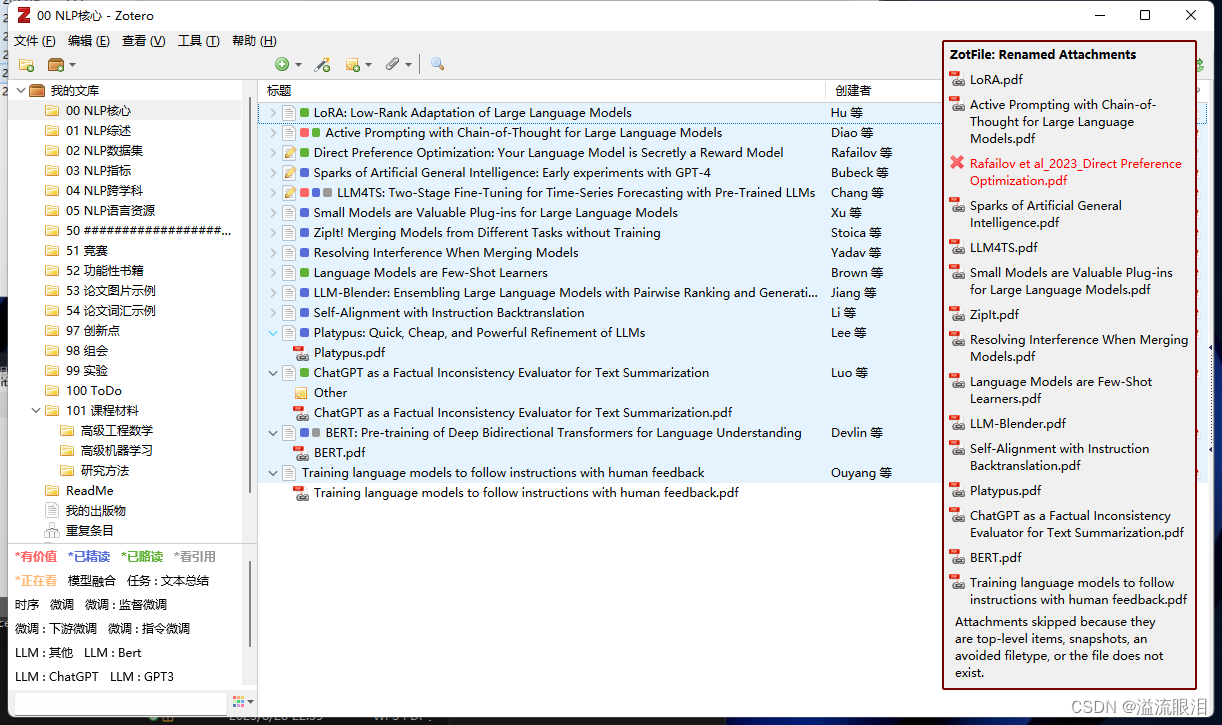Open the 查看 menu
1222x725 pixels.
143,41
